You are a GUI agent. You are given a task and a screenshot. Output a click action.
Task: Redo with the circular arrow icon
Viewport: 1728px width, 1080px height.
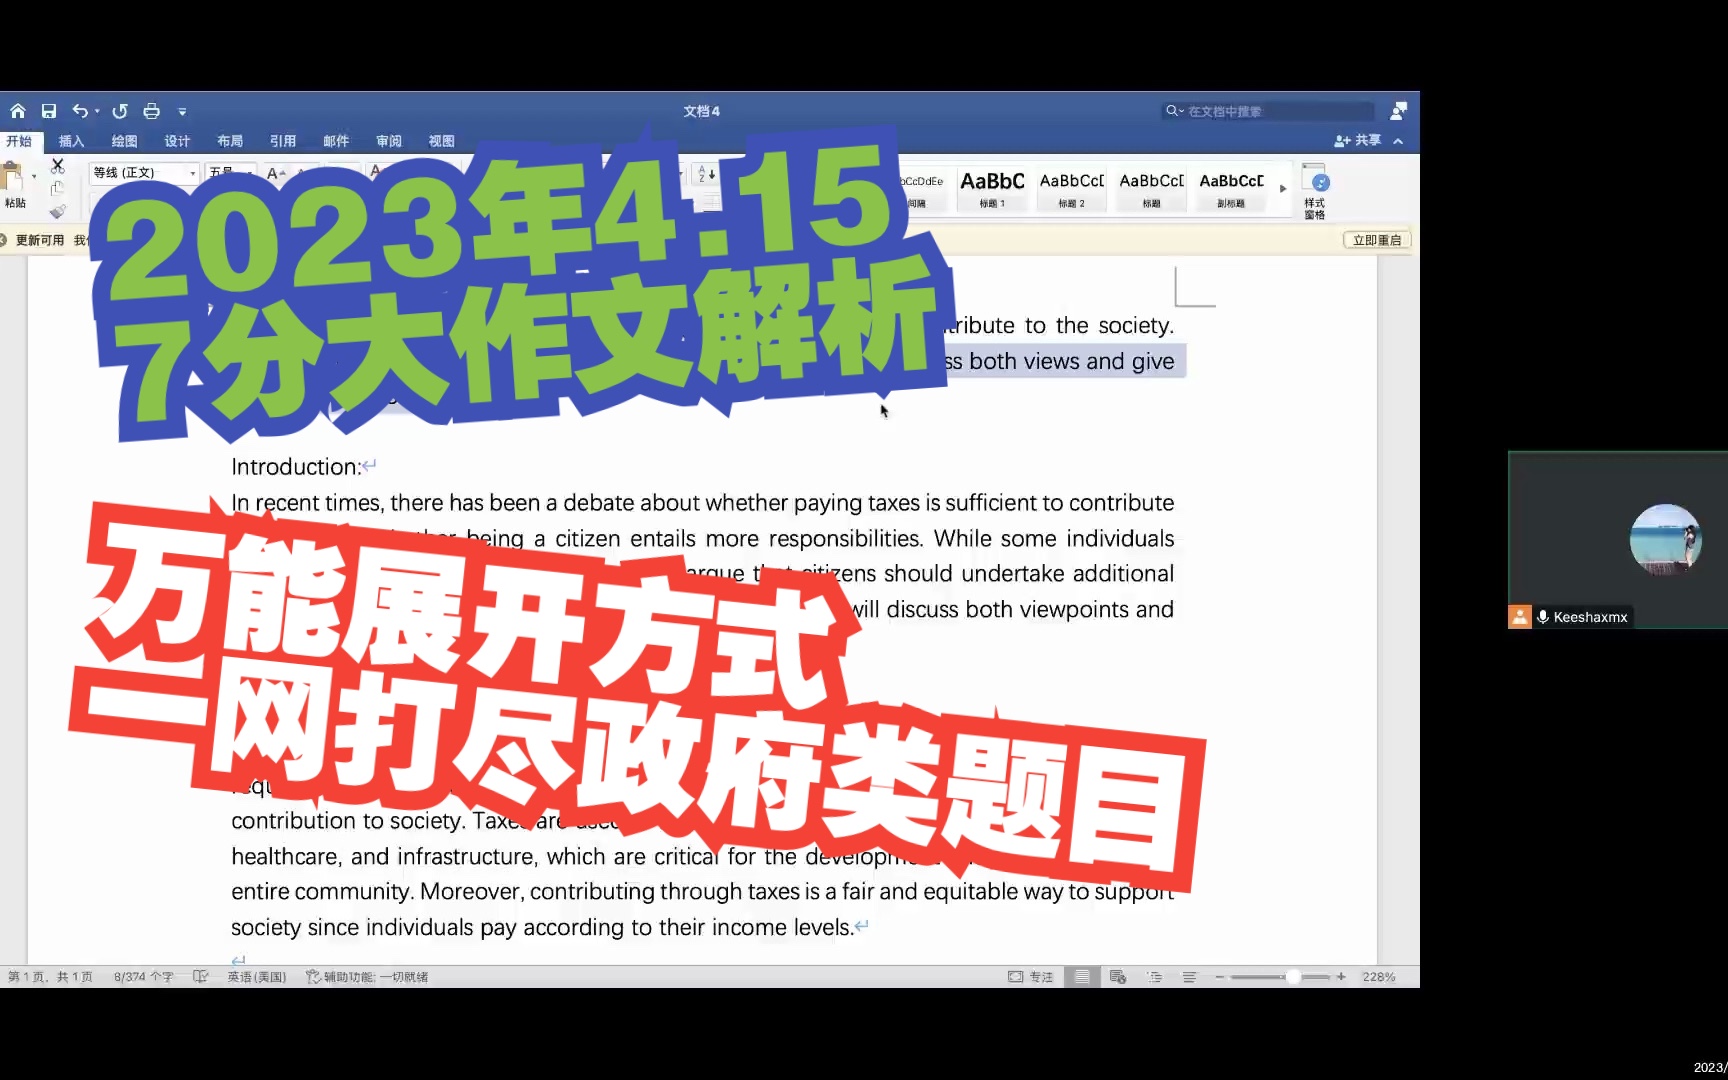tap(120, 111)
